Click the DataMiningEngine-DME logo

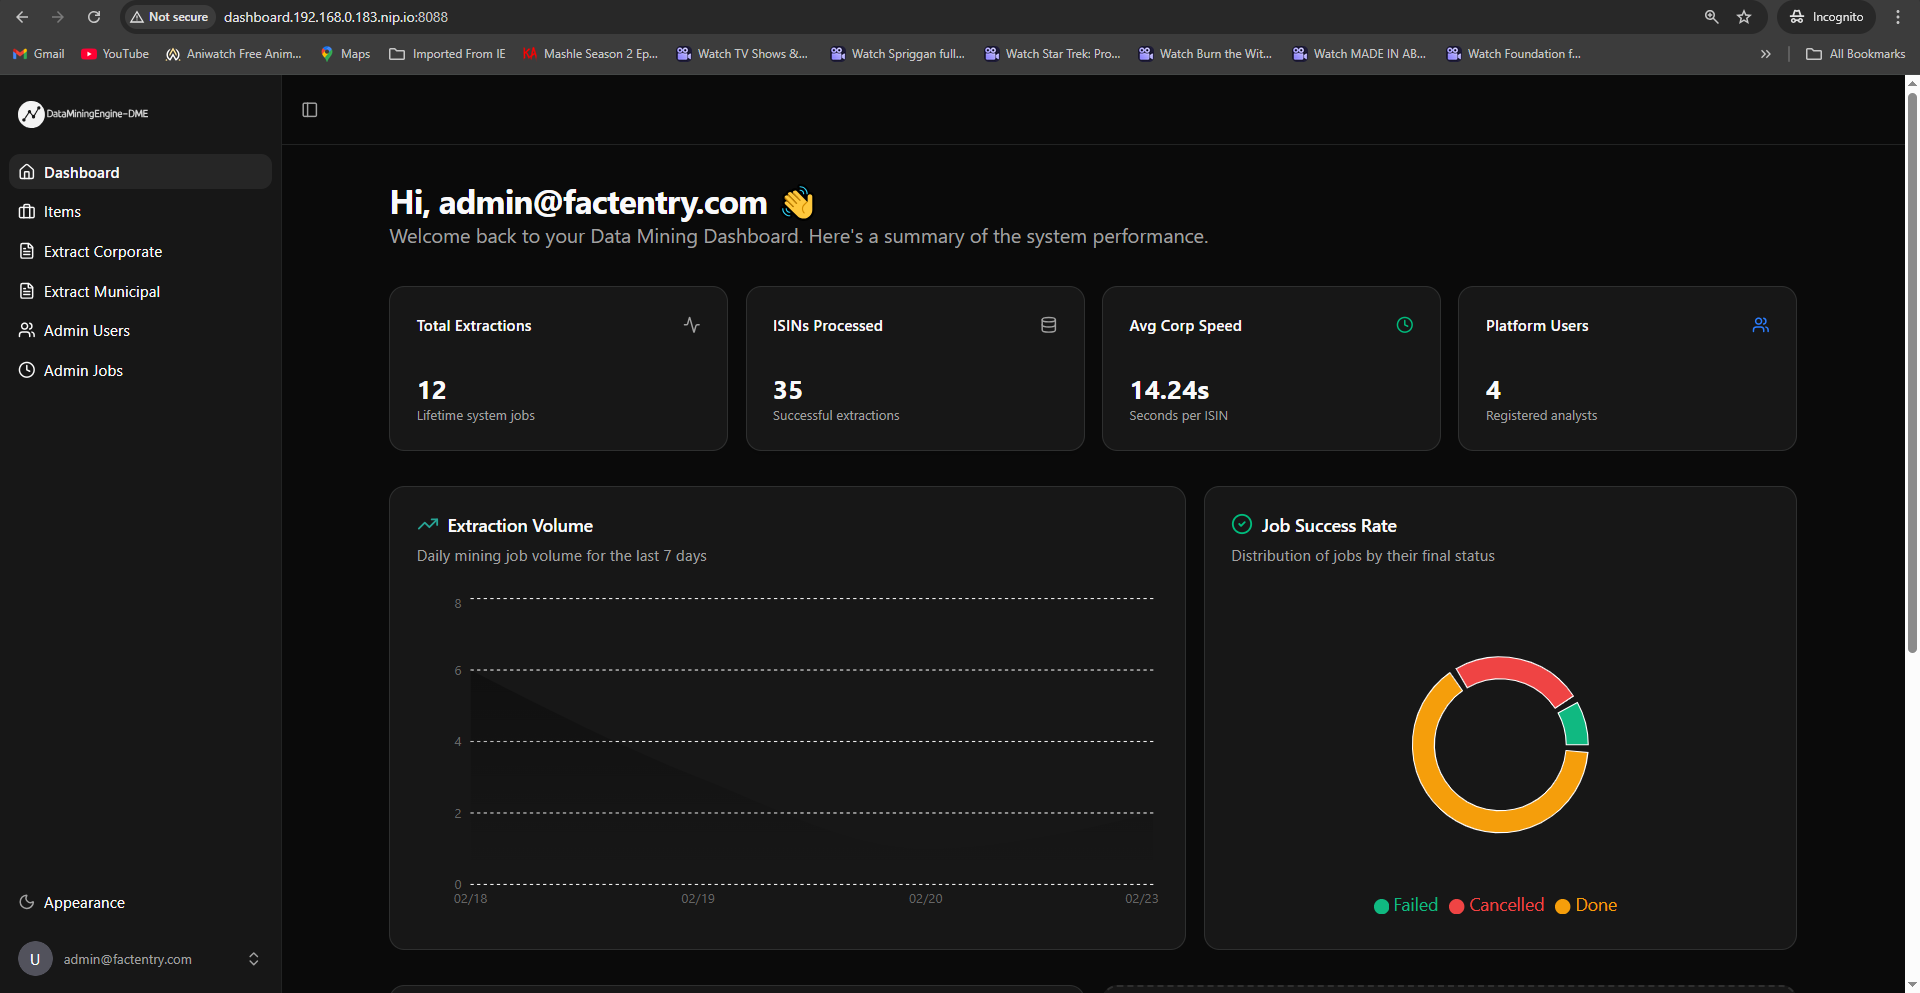click(83, 114)
